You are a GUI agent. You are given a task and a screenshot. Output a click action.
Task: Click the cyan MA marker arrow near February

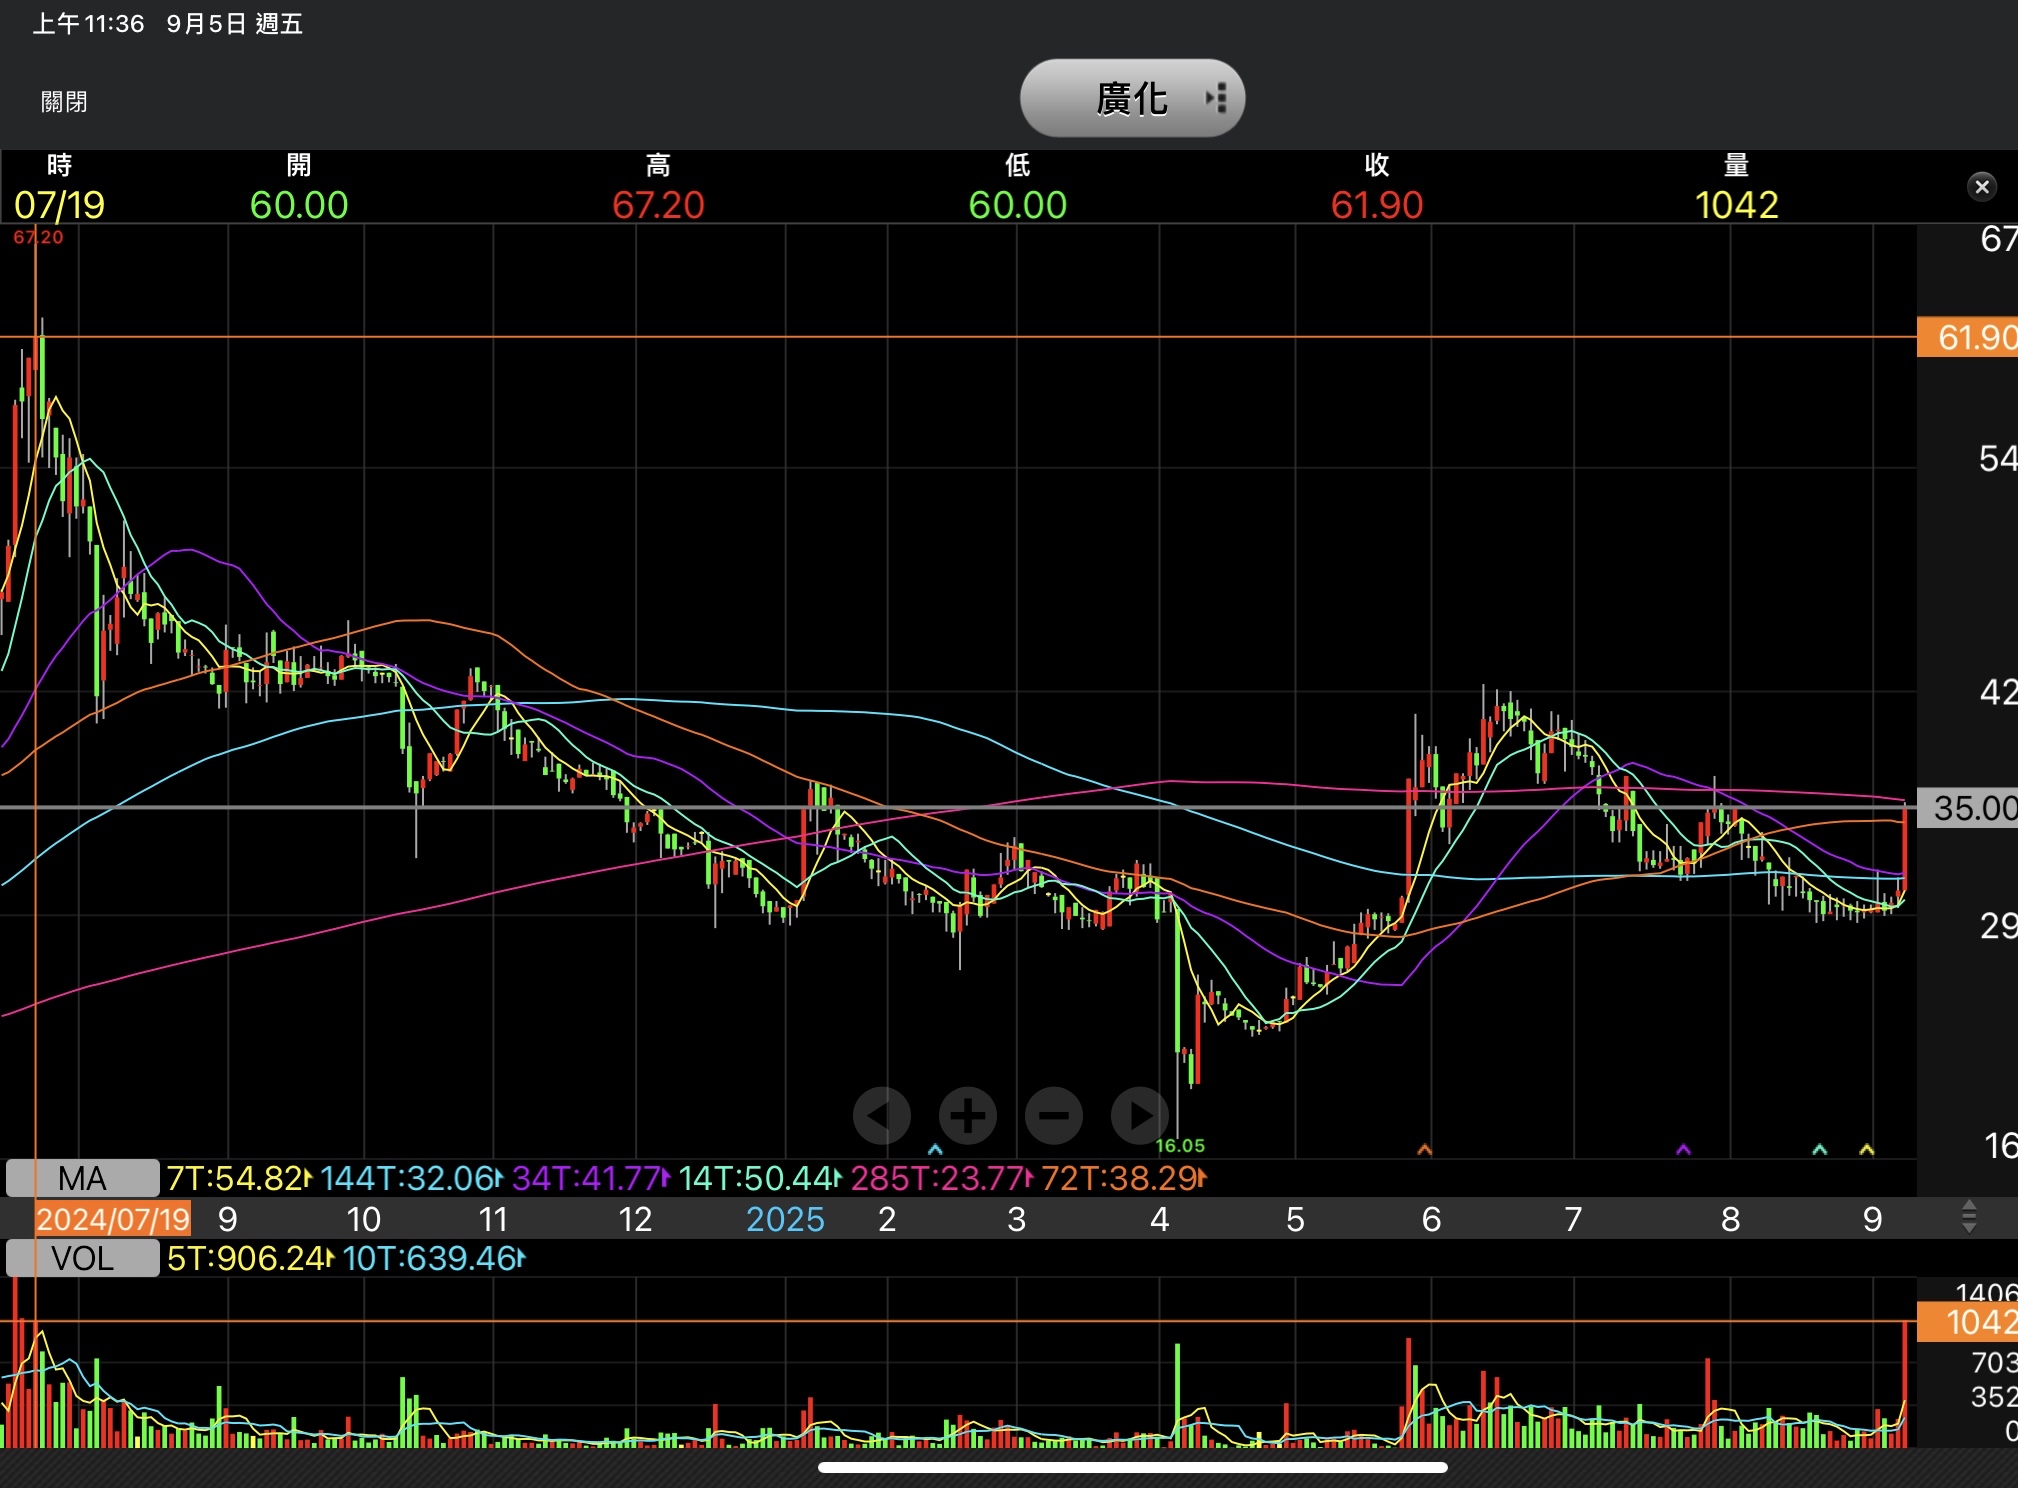point(935,1150)
